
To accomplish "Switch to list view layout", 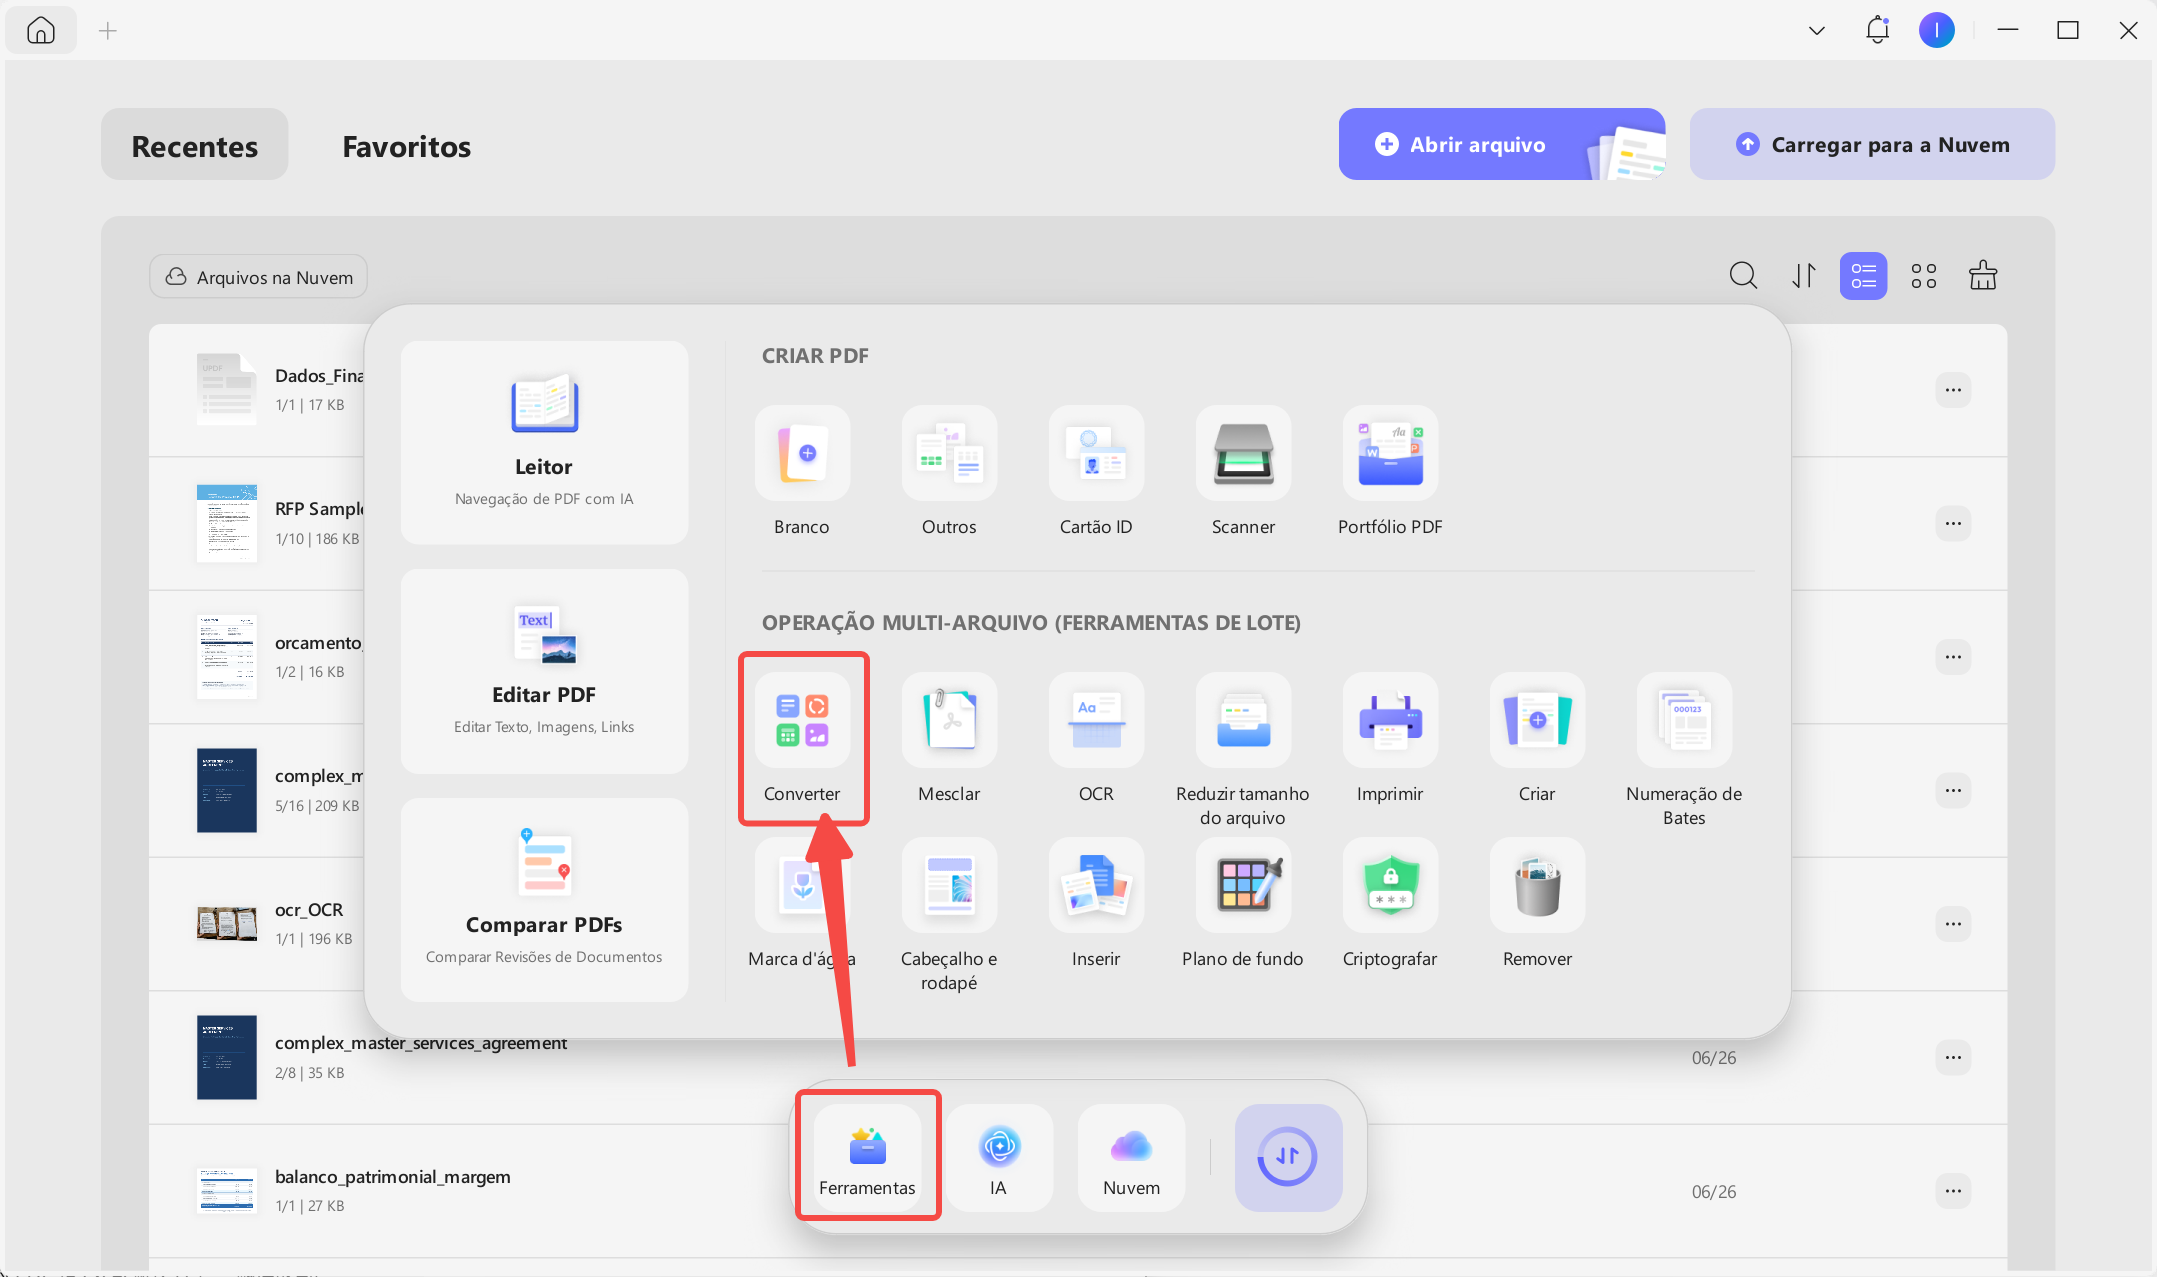I will pos(1863,276).
